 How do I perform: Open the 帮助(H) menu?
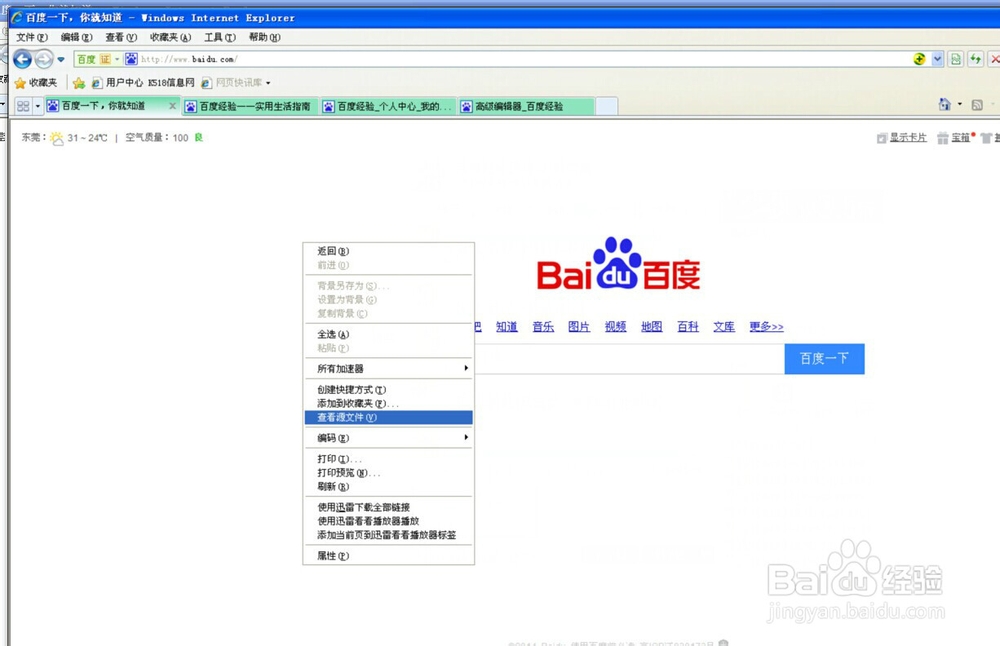(265, 37)
